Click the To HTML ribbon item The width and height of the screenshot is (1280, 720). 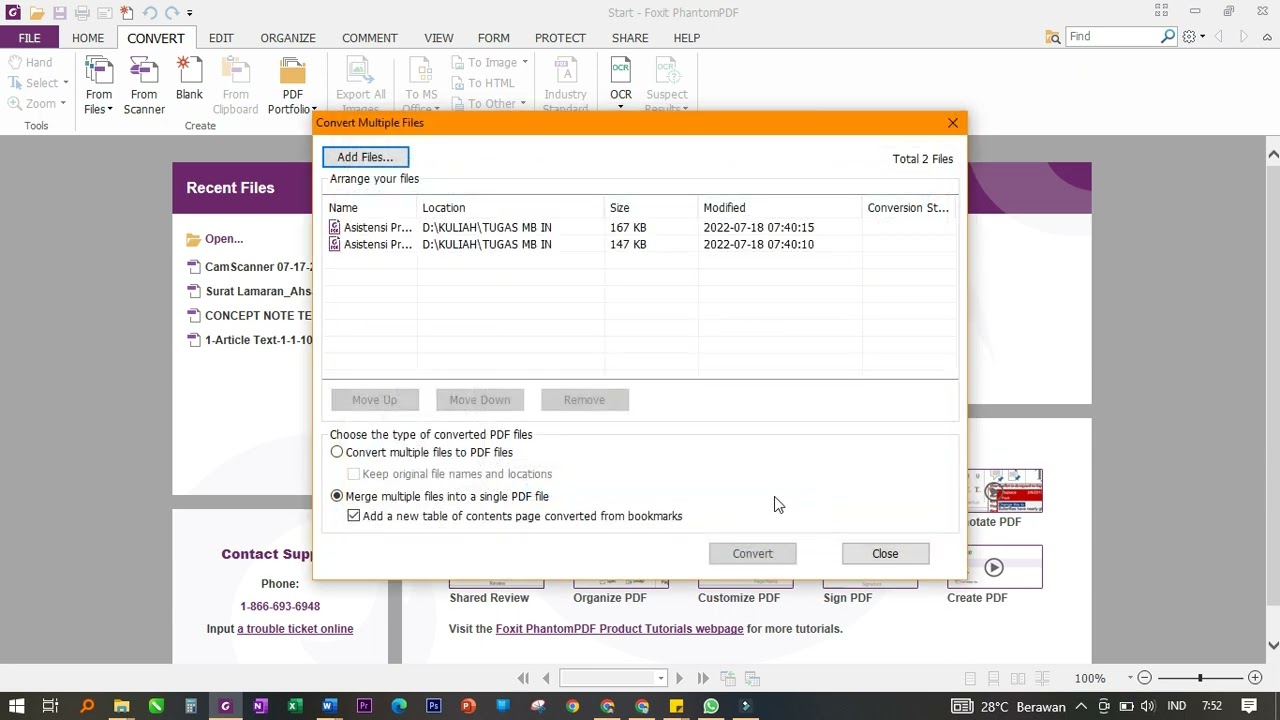483,83
